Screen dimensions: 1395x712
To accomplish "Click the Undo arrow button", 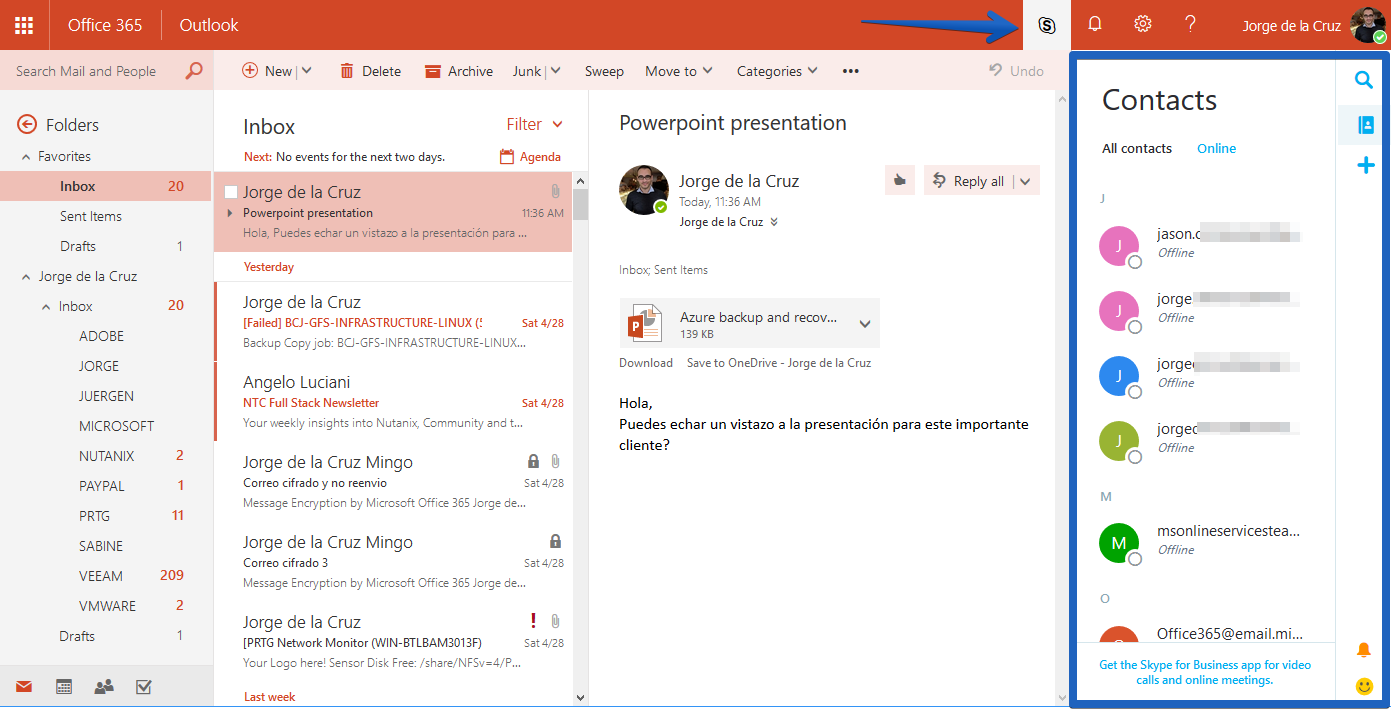I will point(1016,71).
